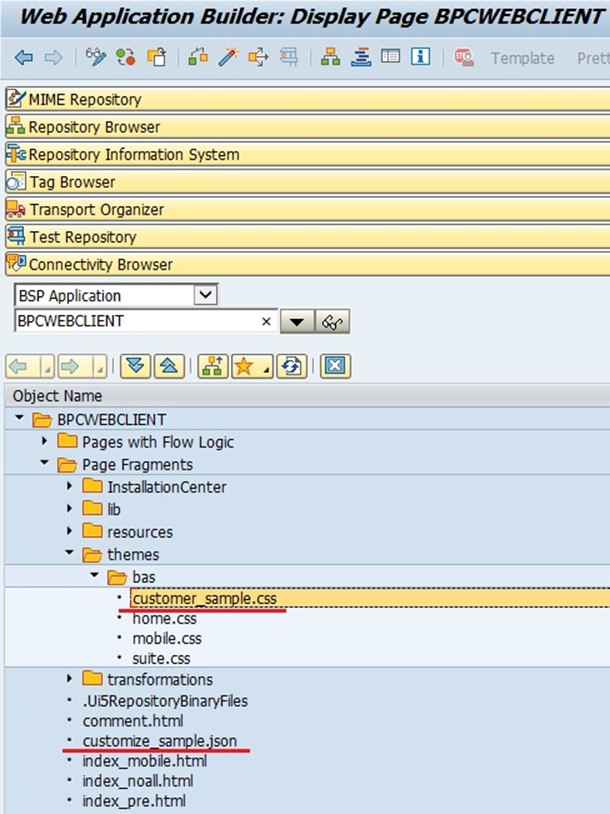Image resolution: width=610 pixels, height=814 pixels.
Task: Expand the InstallationCenter folder
Action: point(70,487)
